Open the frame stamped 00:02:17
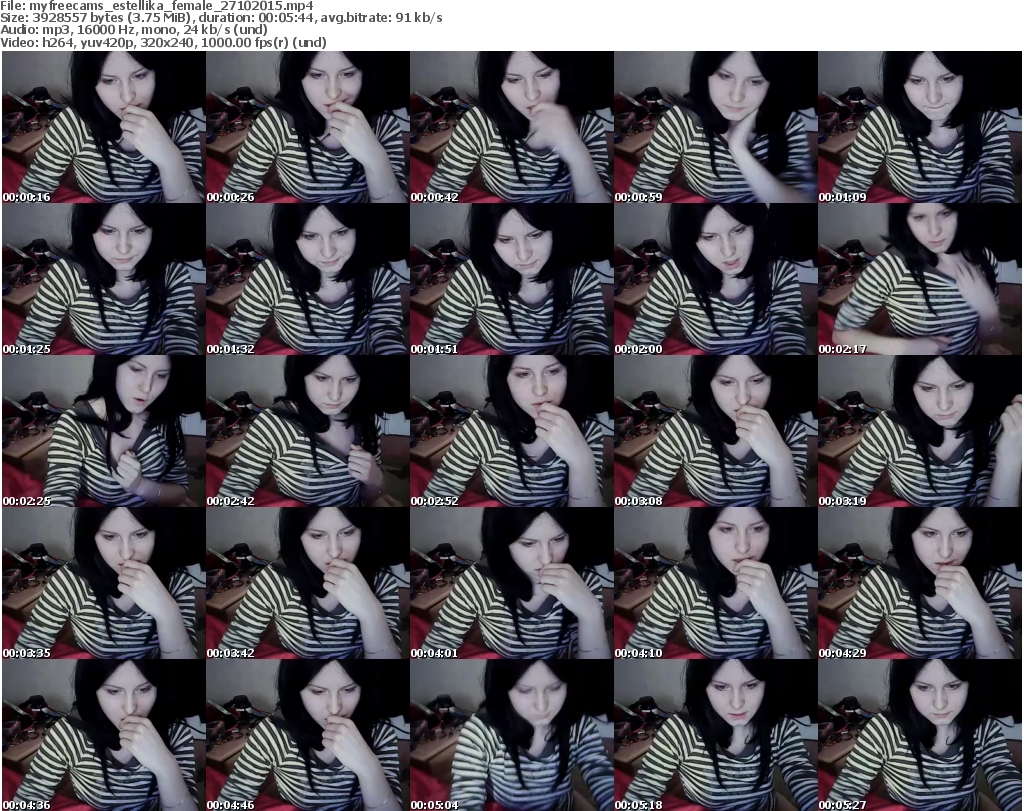1024x811 pixels. coord(920,279)
